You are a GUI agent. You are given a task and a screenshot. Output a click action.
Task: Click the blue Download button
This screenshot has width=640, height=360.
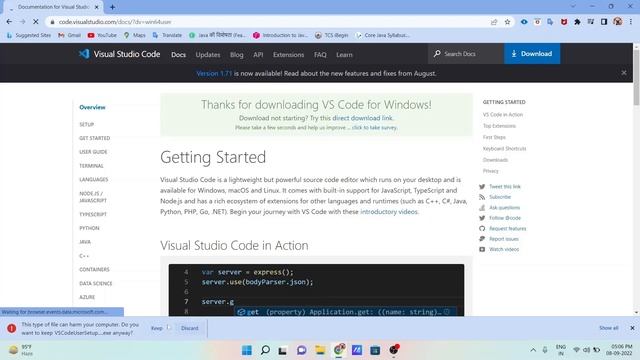pyautogui.click(x=532, y=53)
